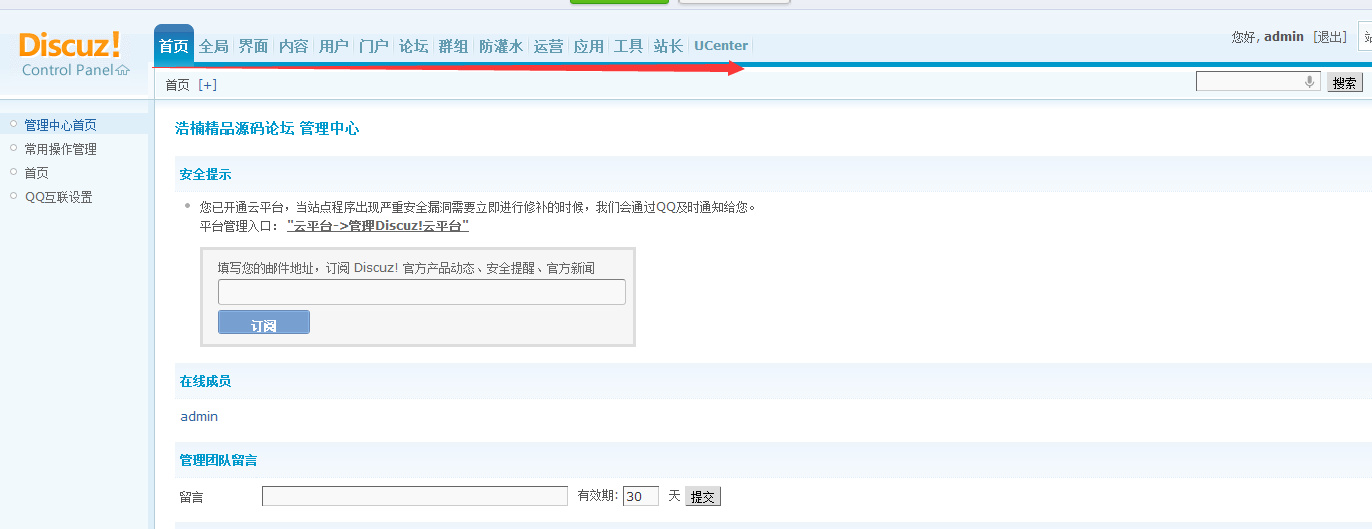This screenshot has height=529, width=1372.
Task: Go to the 门户 tab
Action: (x=374, y=46)
